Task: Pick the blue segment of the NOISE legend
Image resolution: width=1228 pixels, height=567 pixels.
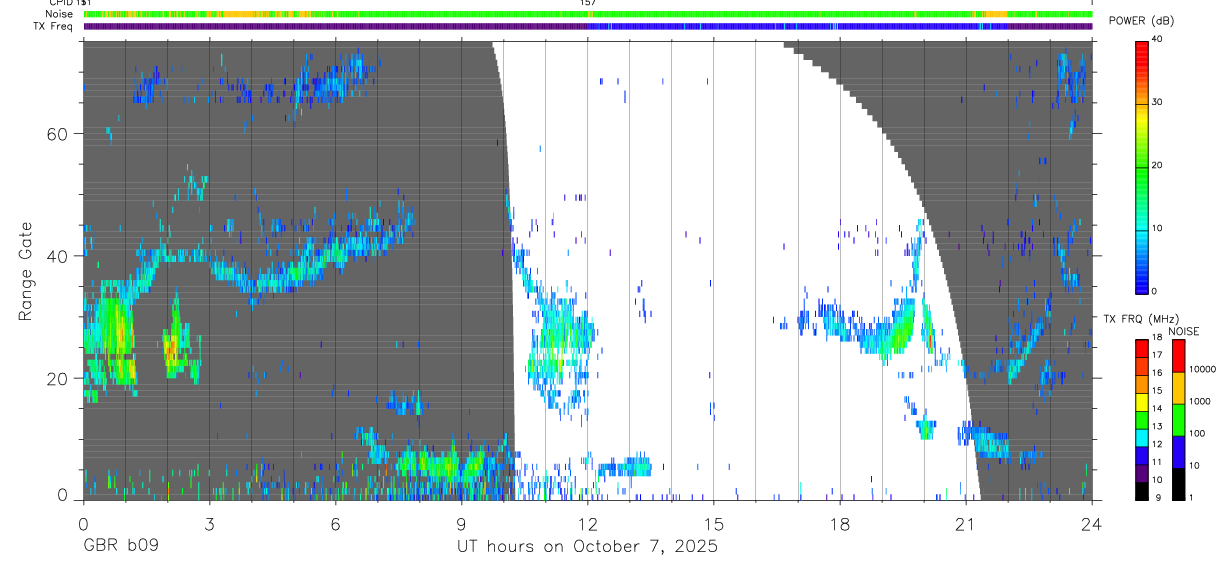Action: click(x=1178, y=451)
